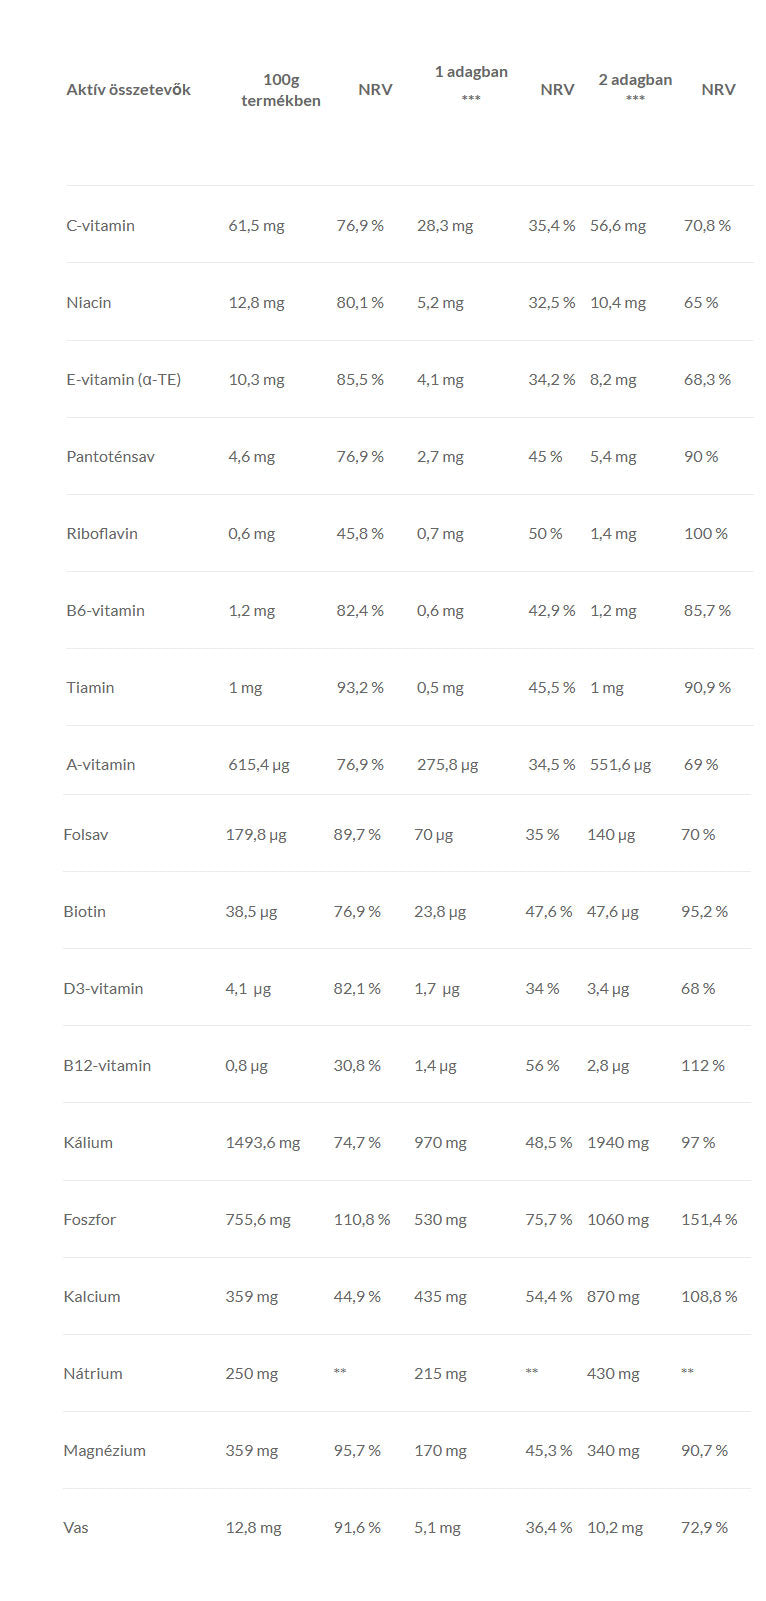
Task: Select the 100g termékben column header
Action: click(280, 89)
